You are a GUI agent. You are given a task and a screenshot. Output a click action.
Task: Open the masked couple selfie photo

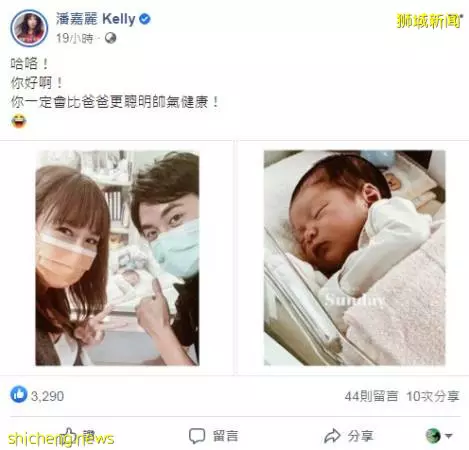(x=118, y=258)
